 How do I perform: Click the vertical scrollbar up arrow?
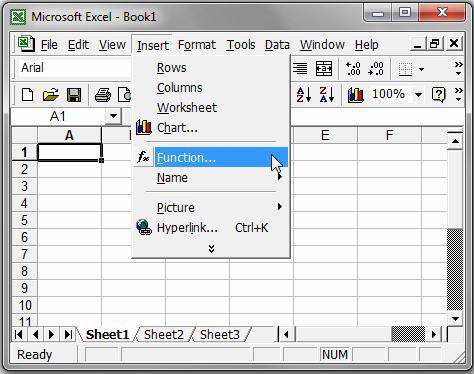(x=455, y=141)
